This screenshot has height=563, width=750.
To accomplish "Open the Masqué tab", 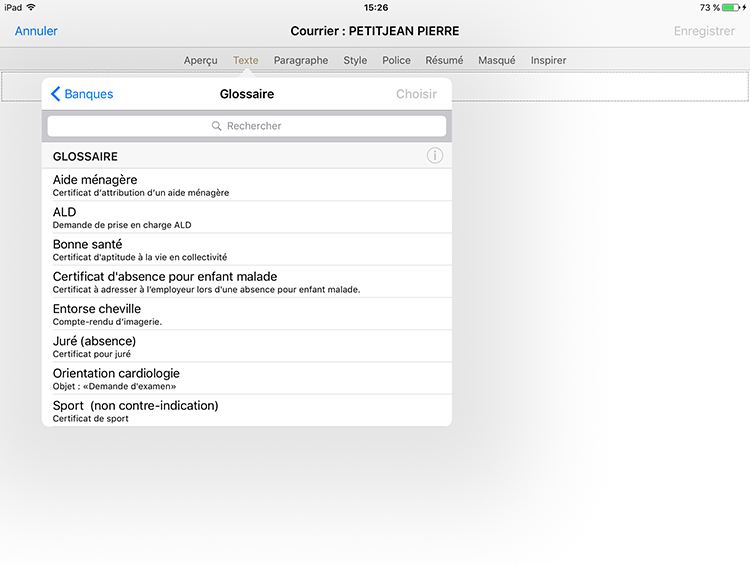I will coord(496,60).
